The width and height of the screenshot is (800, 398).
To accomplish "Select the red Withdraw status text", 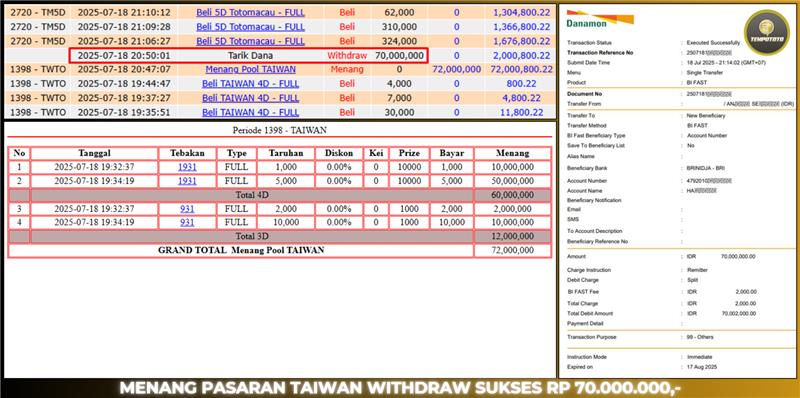I will tap(346, 55).
